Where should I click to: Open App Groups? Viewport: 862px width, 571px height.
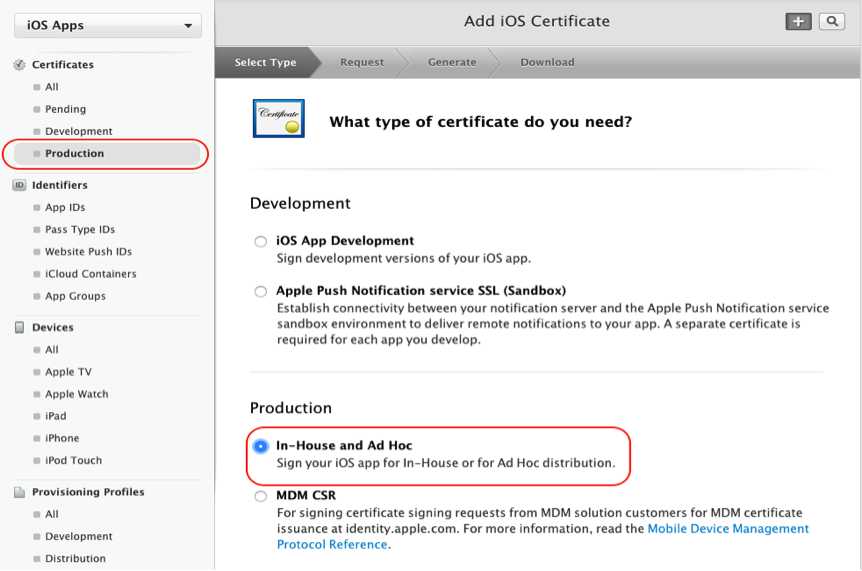point(75,296)
